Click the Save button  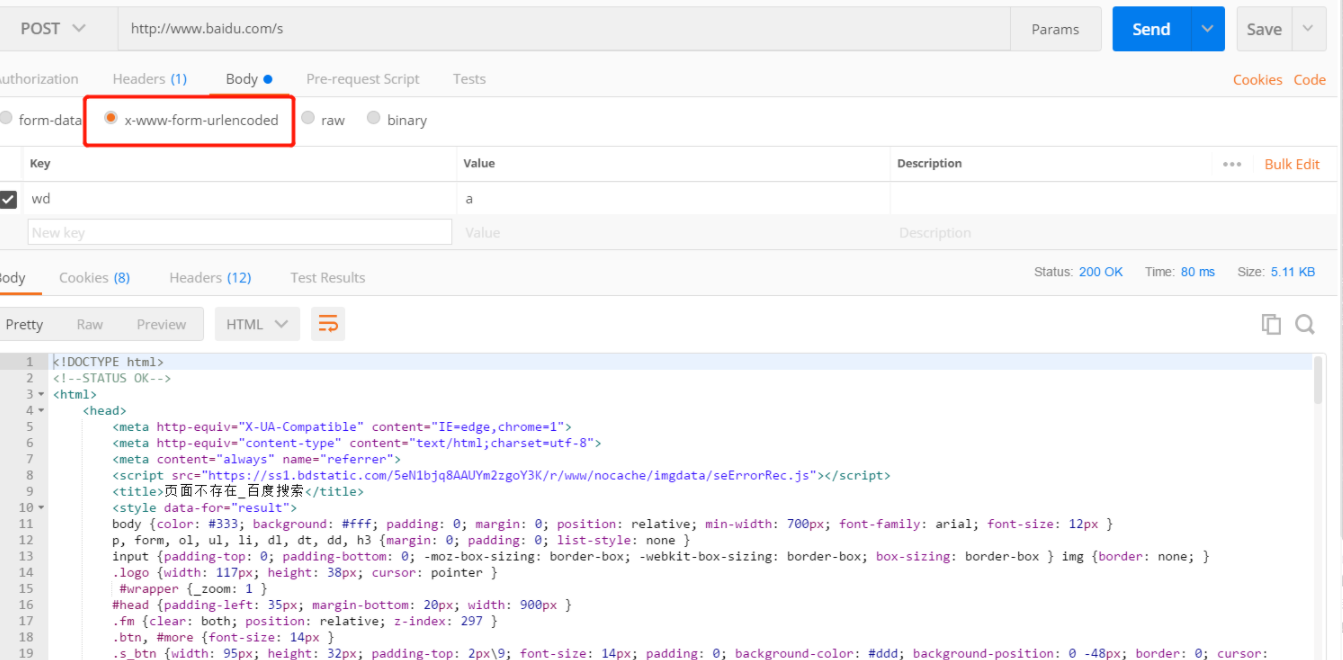coord(1264,29)
